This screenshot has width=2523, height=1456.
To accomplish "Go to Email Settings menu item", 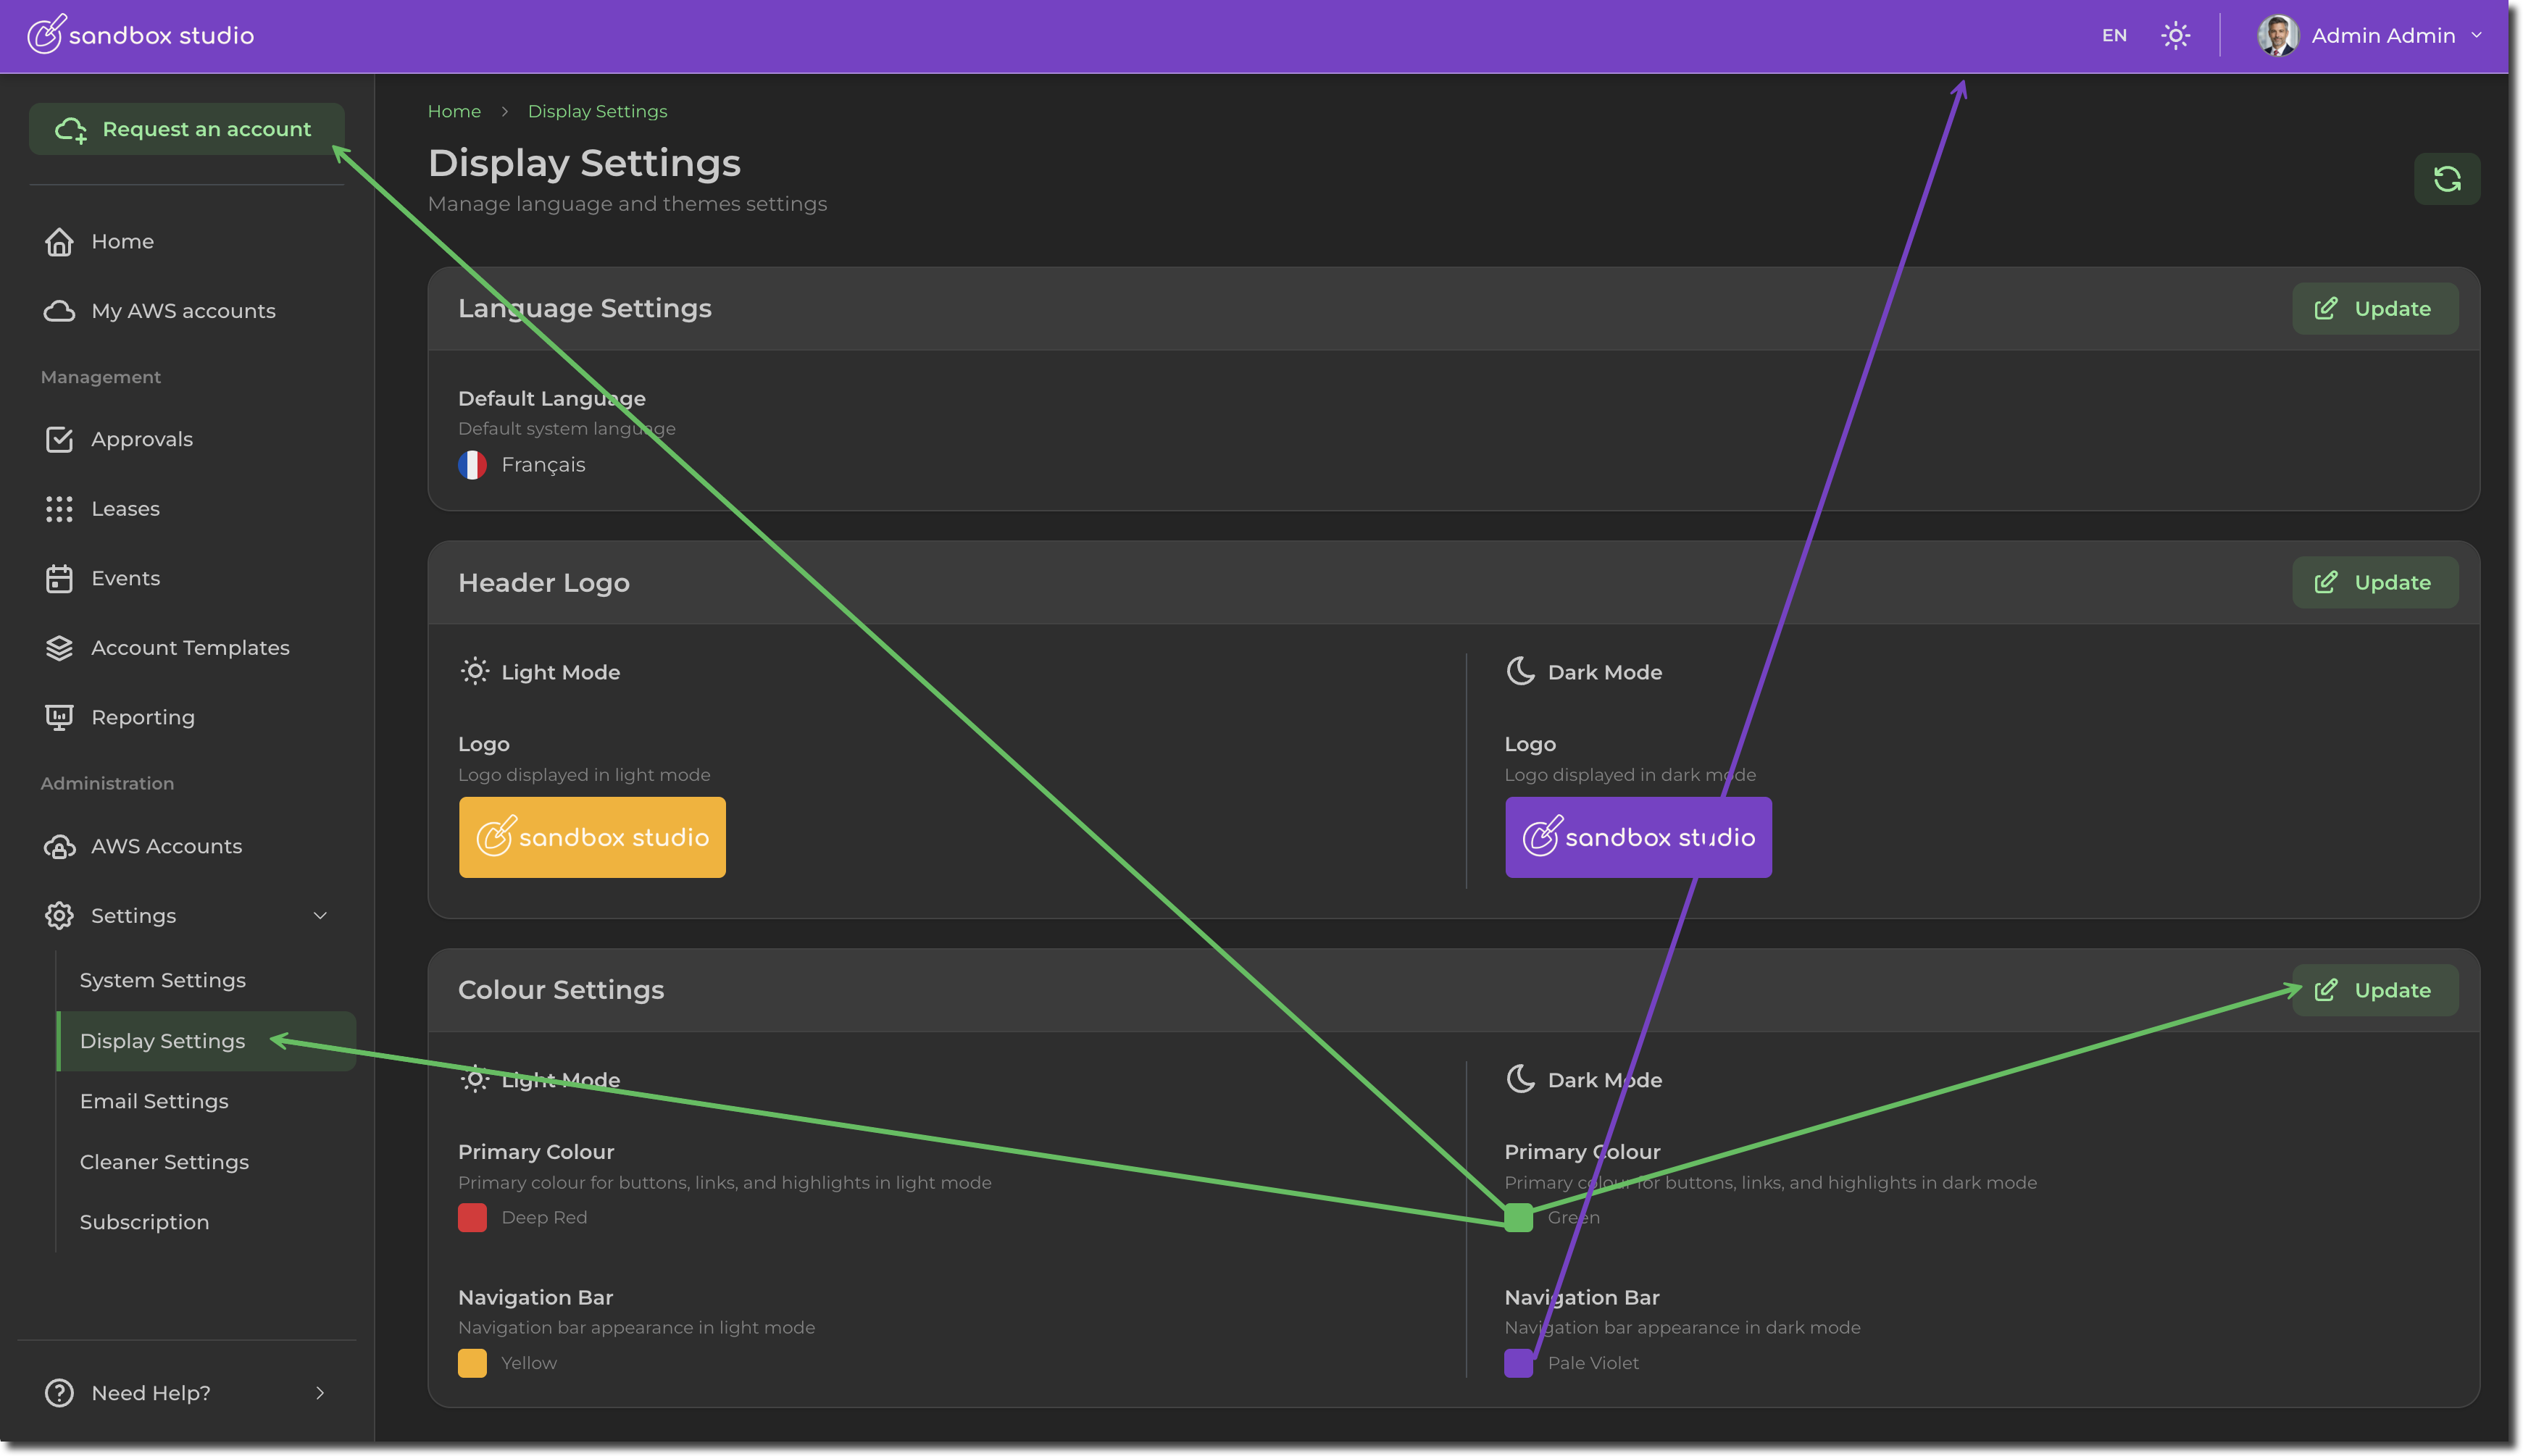I will click(154, 1101).
